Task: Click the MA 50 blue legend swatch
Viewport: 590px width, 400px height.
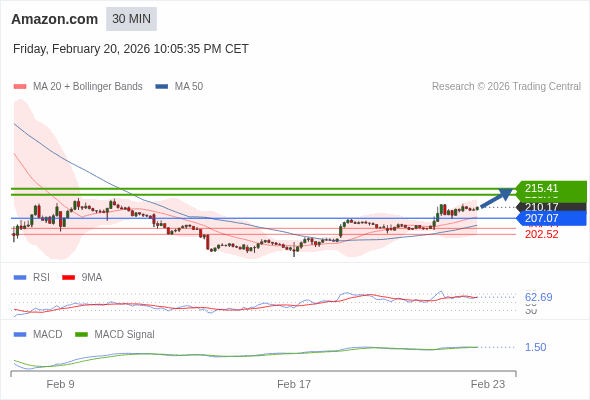Action: pyautogui.click(x=161, y=87)
